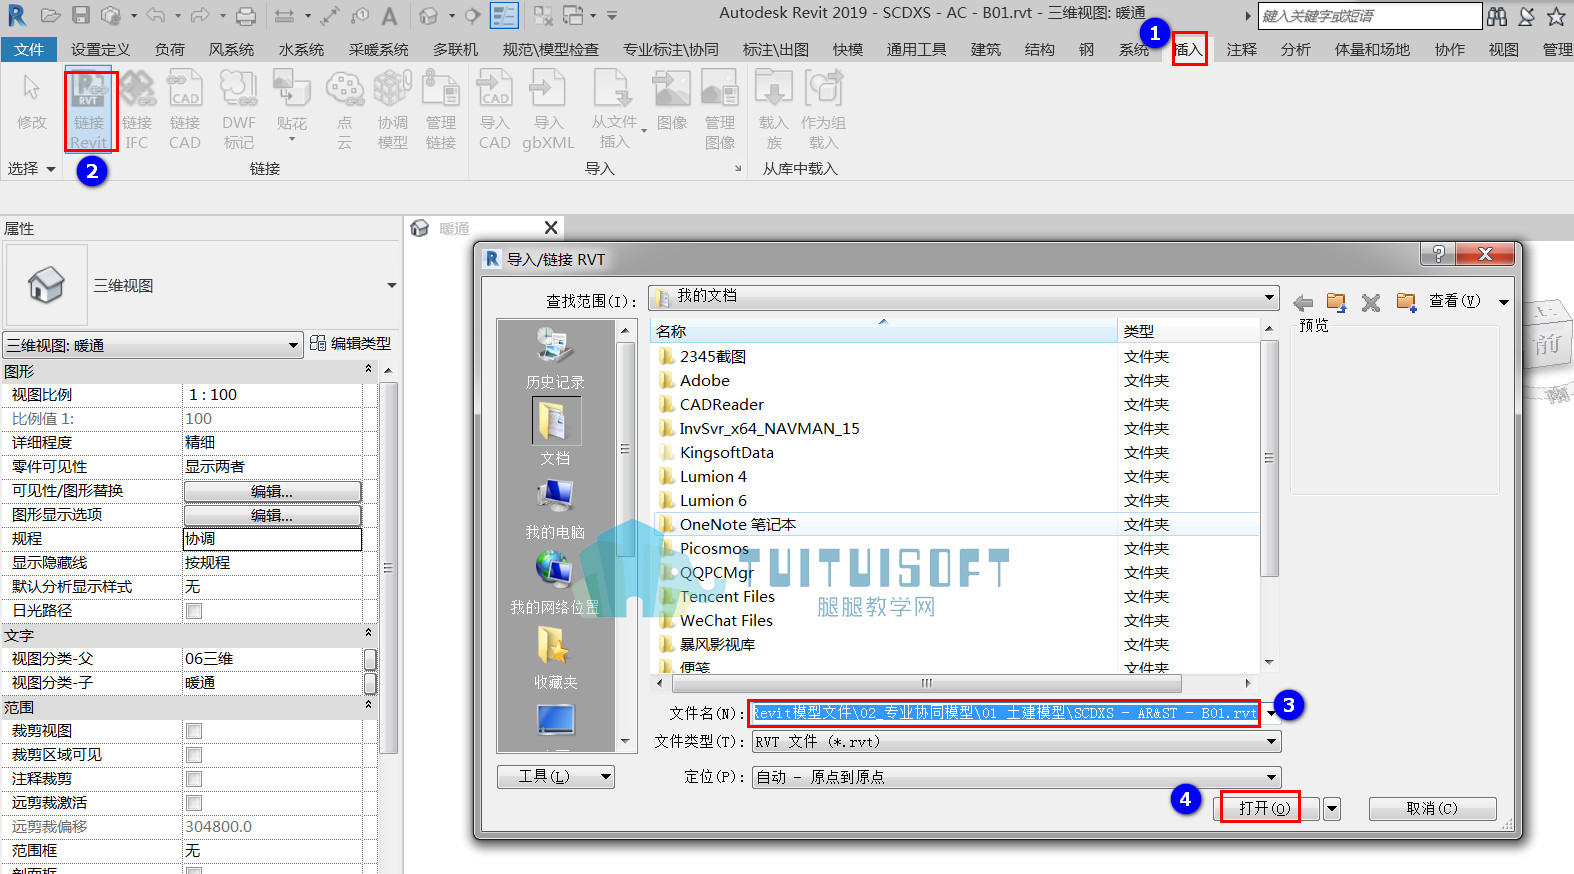The height and width of the screenshot is (874, 1574).
Task: Click 编辑类型 (Edit Type) in Properties
Action: [351, 343]
